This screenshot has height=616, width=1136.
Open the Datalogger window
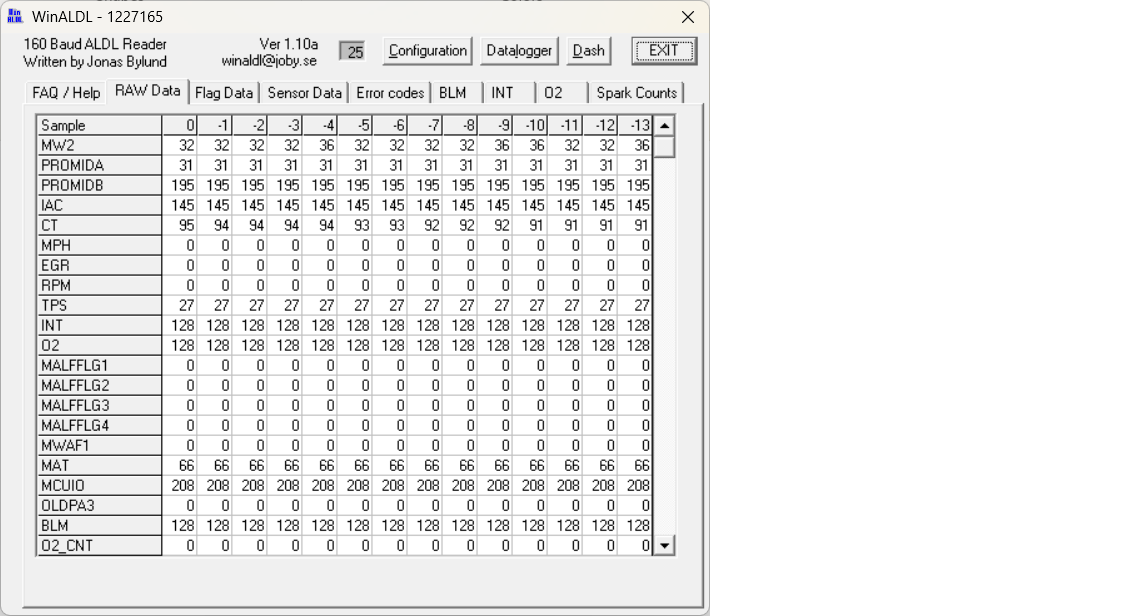(519, 51)
